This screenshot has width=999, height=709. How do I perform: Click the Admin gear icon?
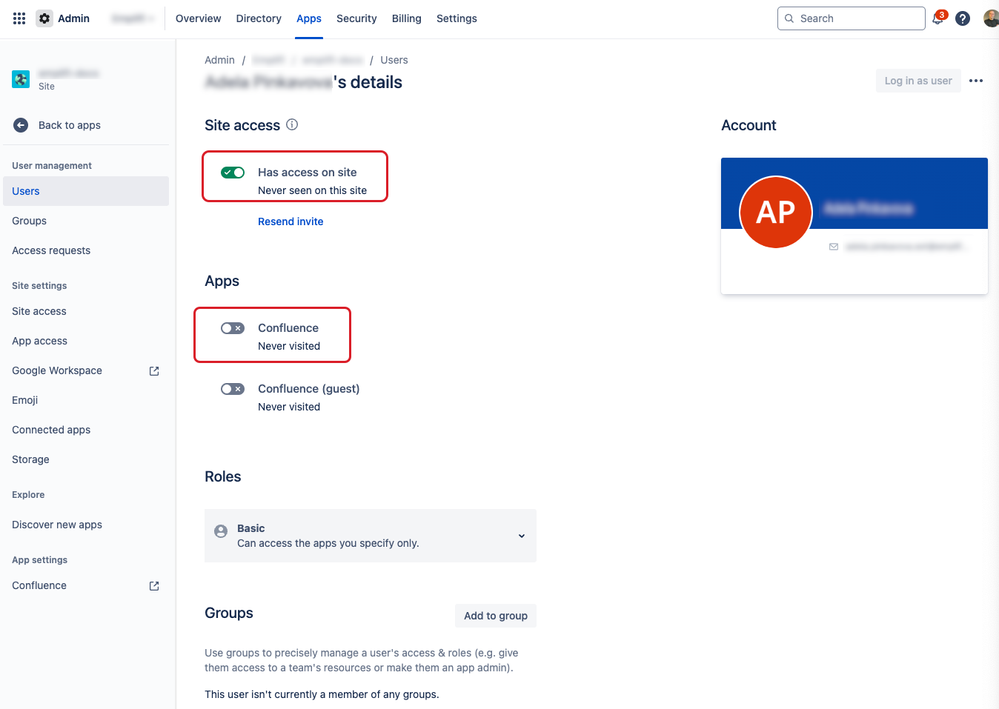[x=44, y=18]
